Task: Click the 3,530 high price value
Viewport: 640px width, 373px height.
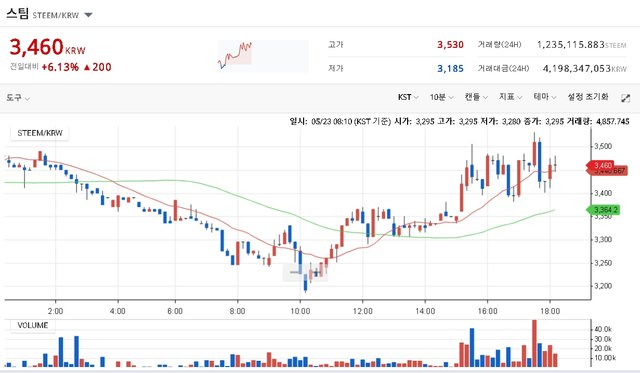Action: (450, 44)
